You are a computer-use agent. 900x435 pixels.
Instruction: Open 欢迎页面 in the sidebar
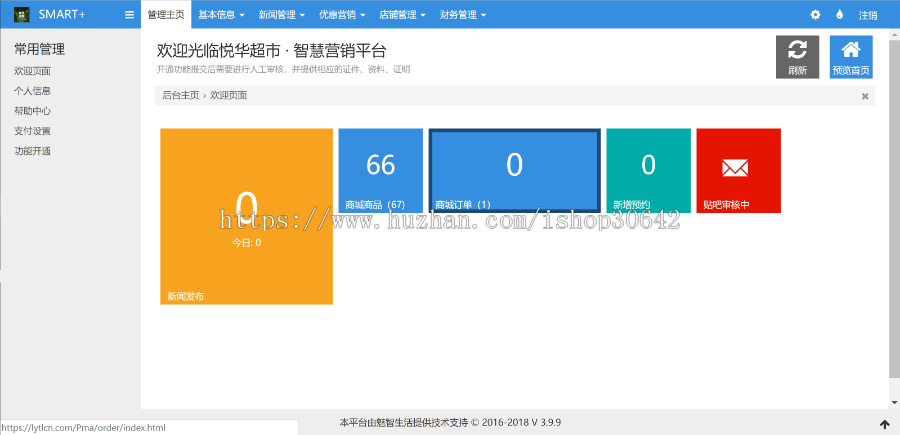point(33,71)
